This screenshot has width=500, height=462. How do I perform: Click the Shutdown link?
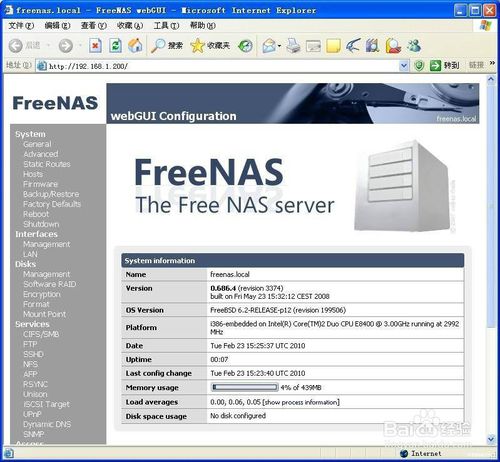[41, 224]
